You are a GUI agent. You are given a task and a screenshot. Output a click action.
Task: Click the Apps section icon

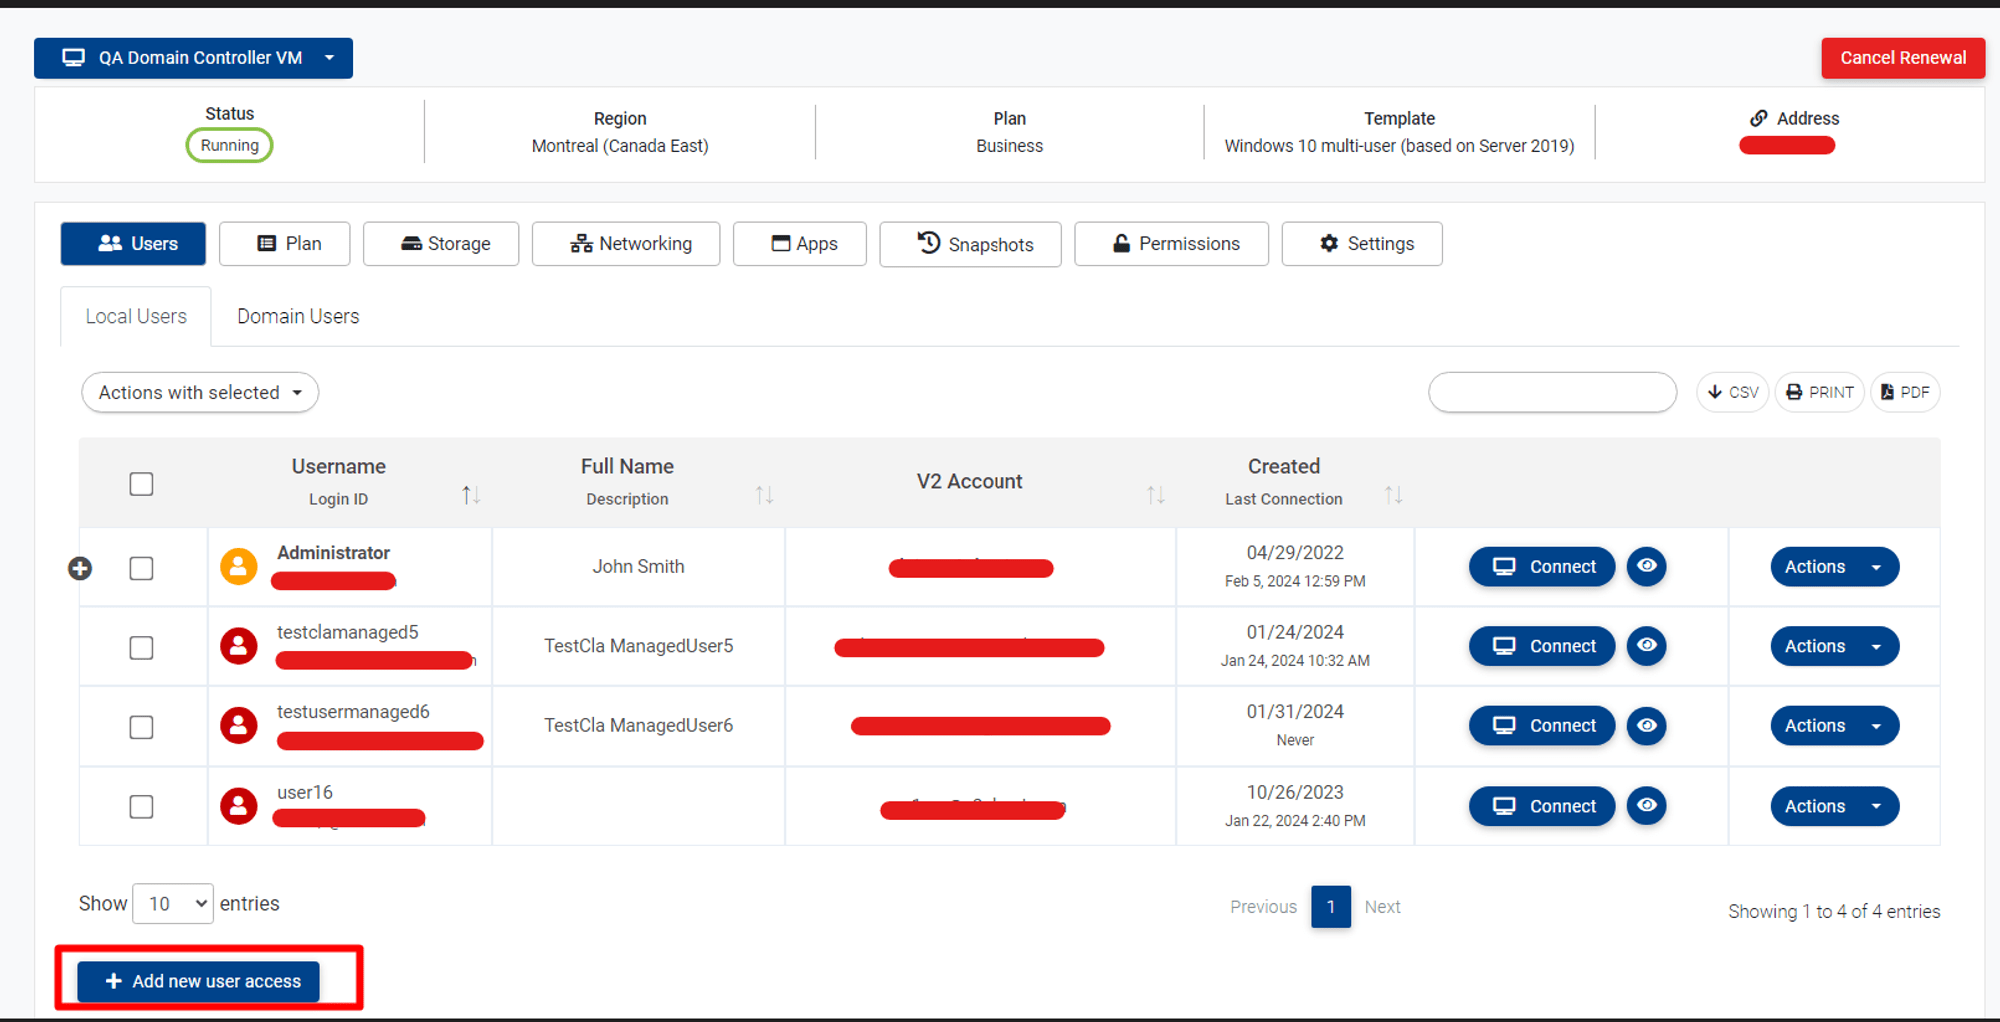click(x=781, y=243)
